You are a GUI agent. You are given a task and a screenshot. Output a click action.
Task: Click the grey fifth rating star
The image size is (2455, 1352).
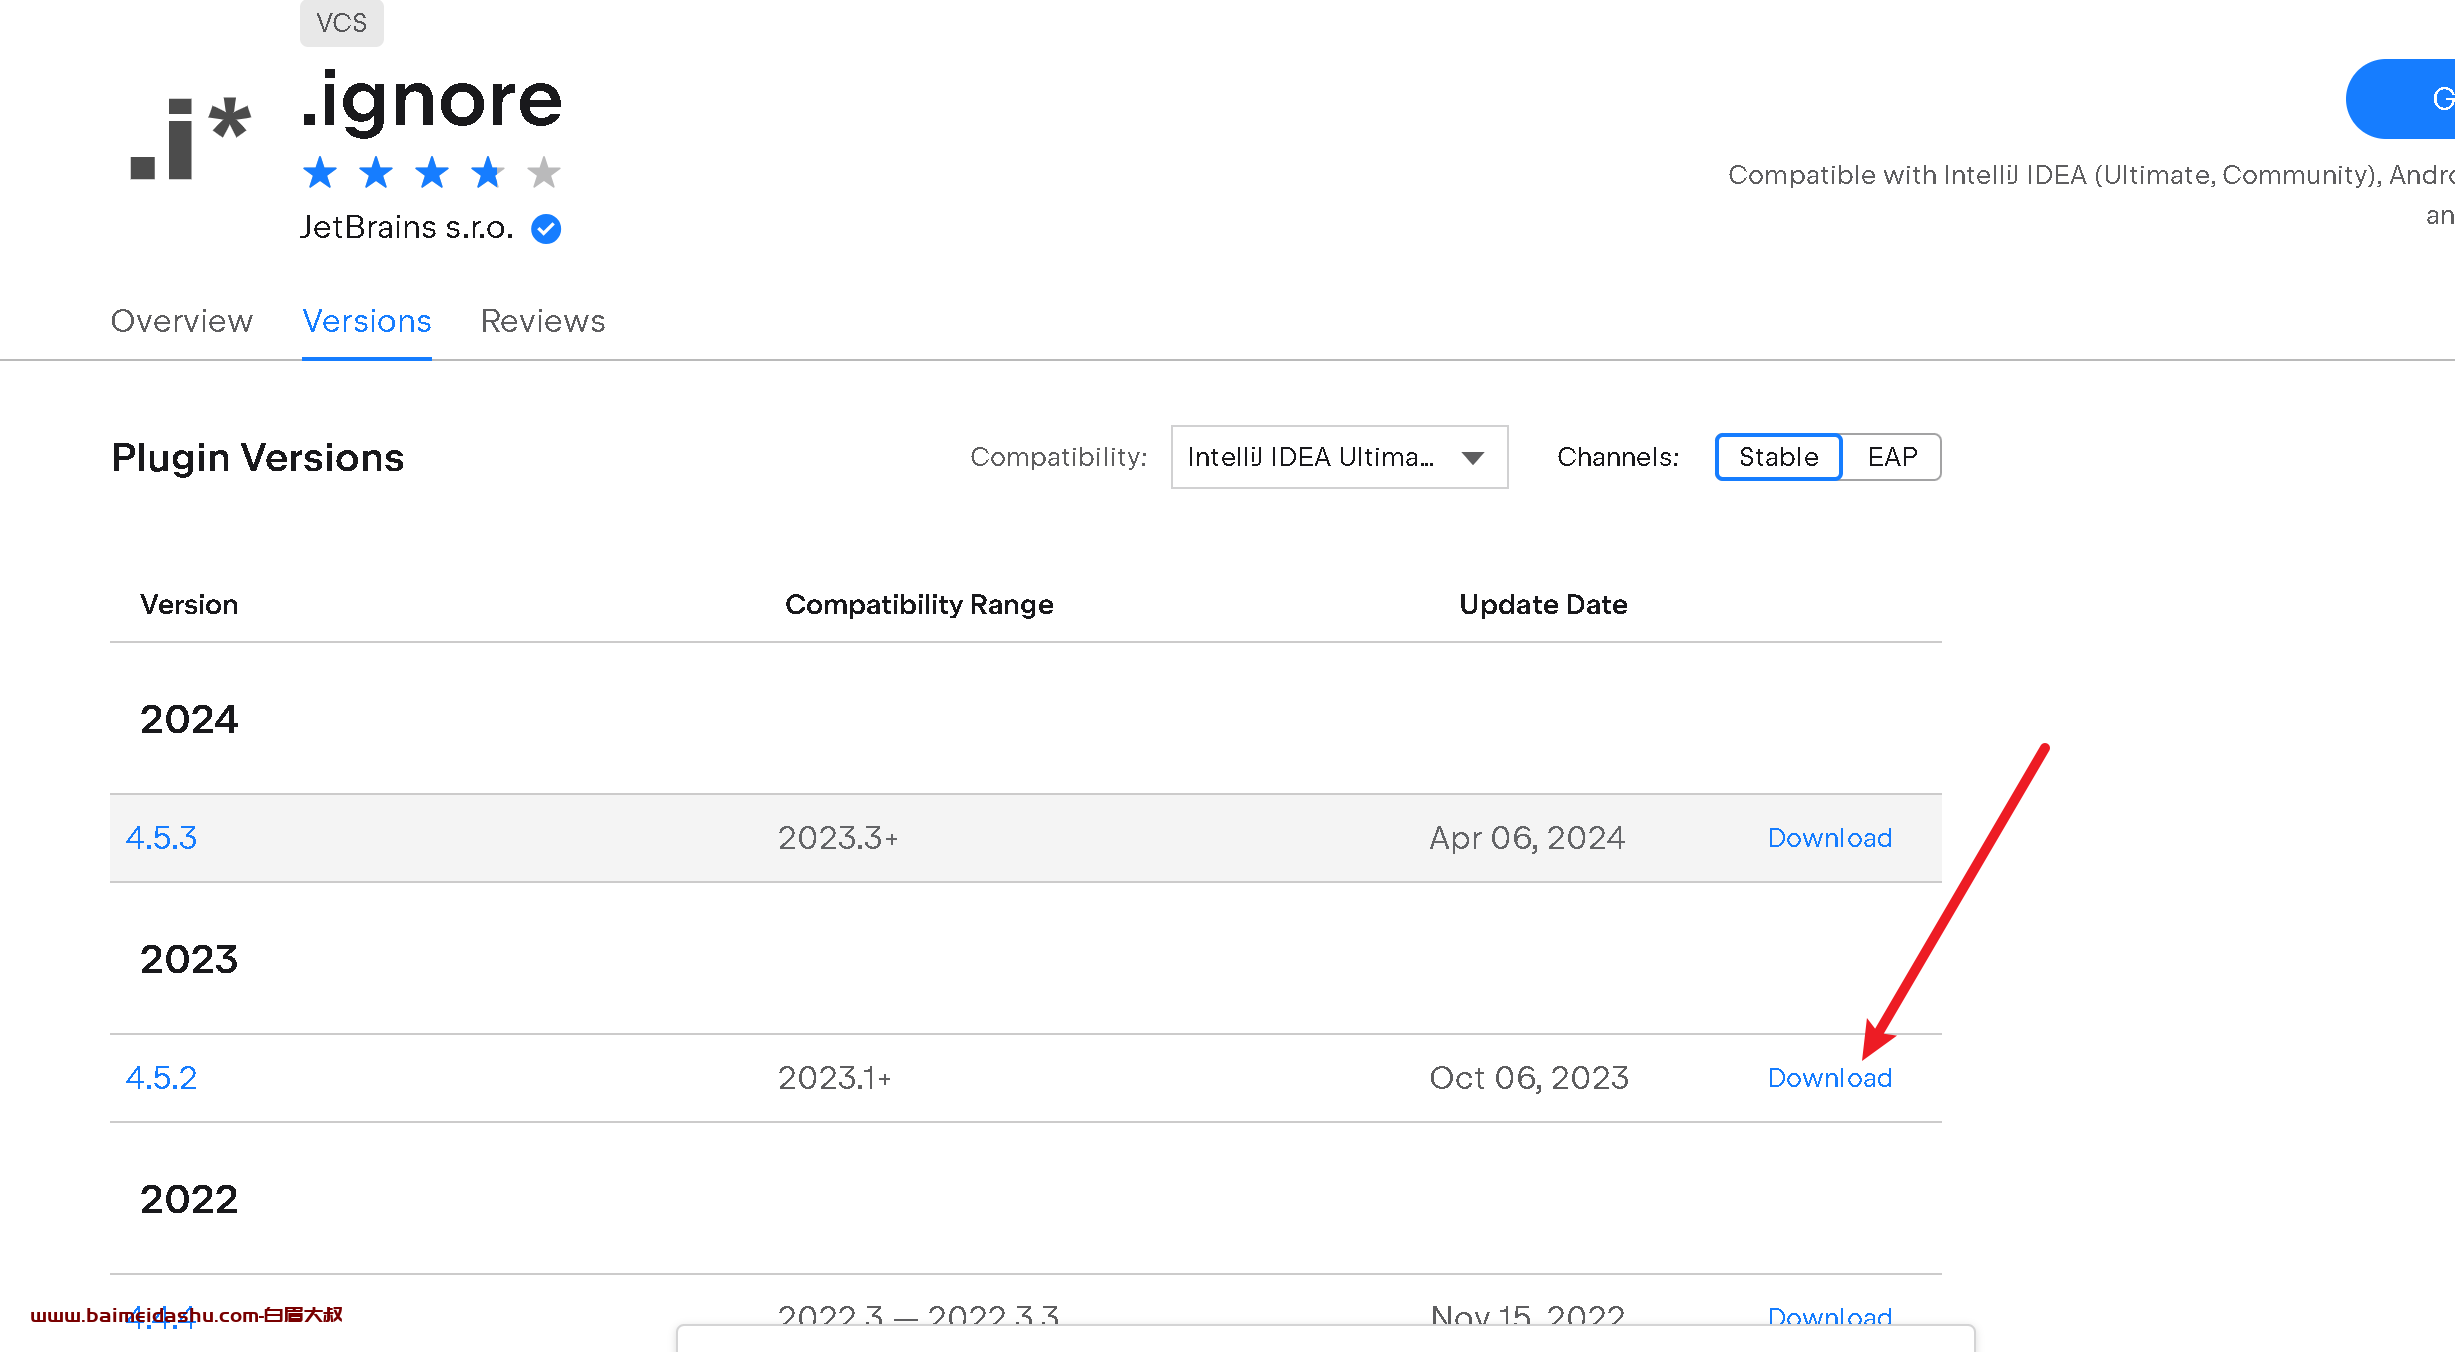tap(544, 173)
